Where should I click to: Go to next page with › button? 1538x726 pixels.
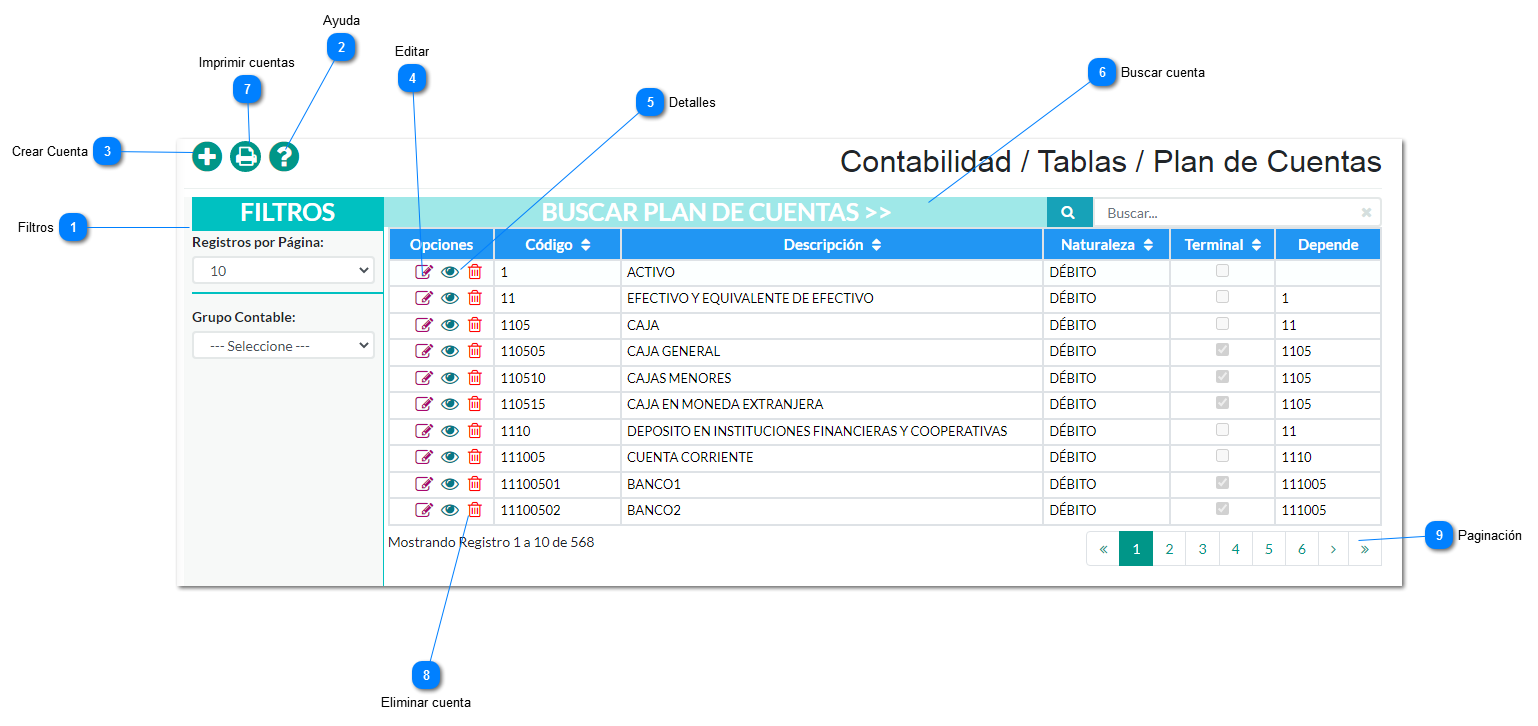click(1333, 549)
